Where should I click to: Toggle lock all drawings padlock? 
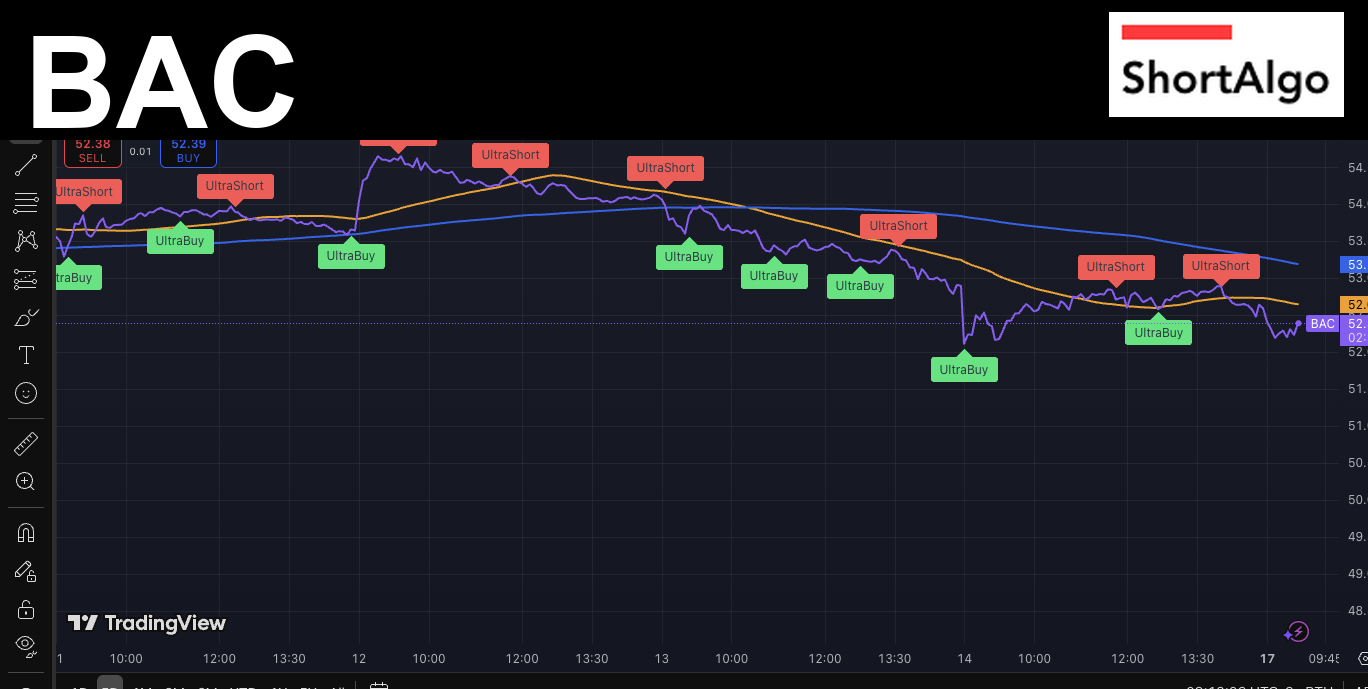26,609
